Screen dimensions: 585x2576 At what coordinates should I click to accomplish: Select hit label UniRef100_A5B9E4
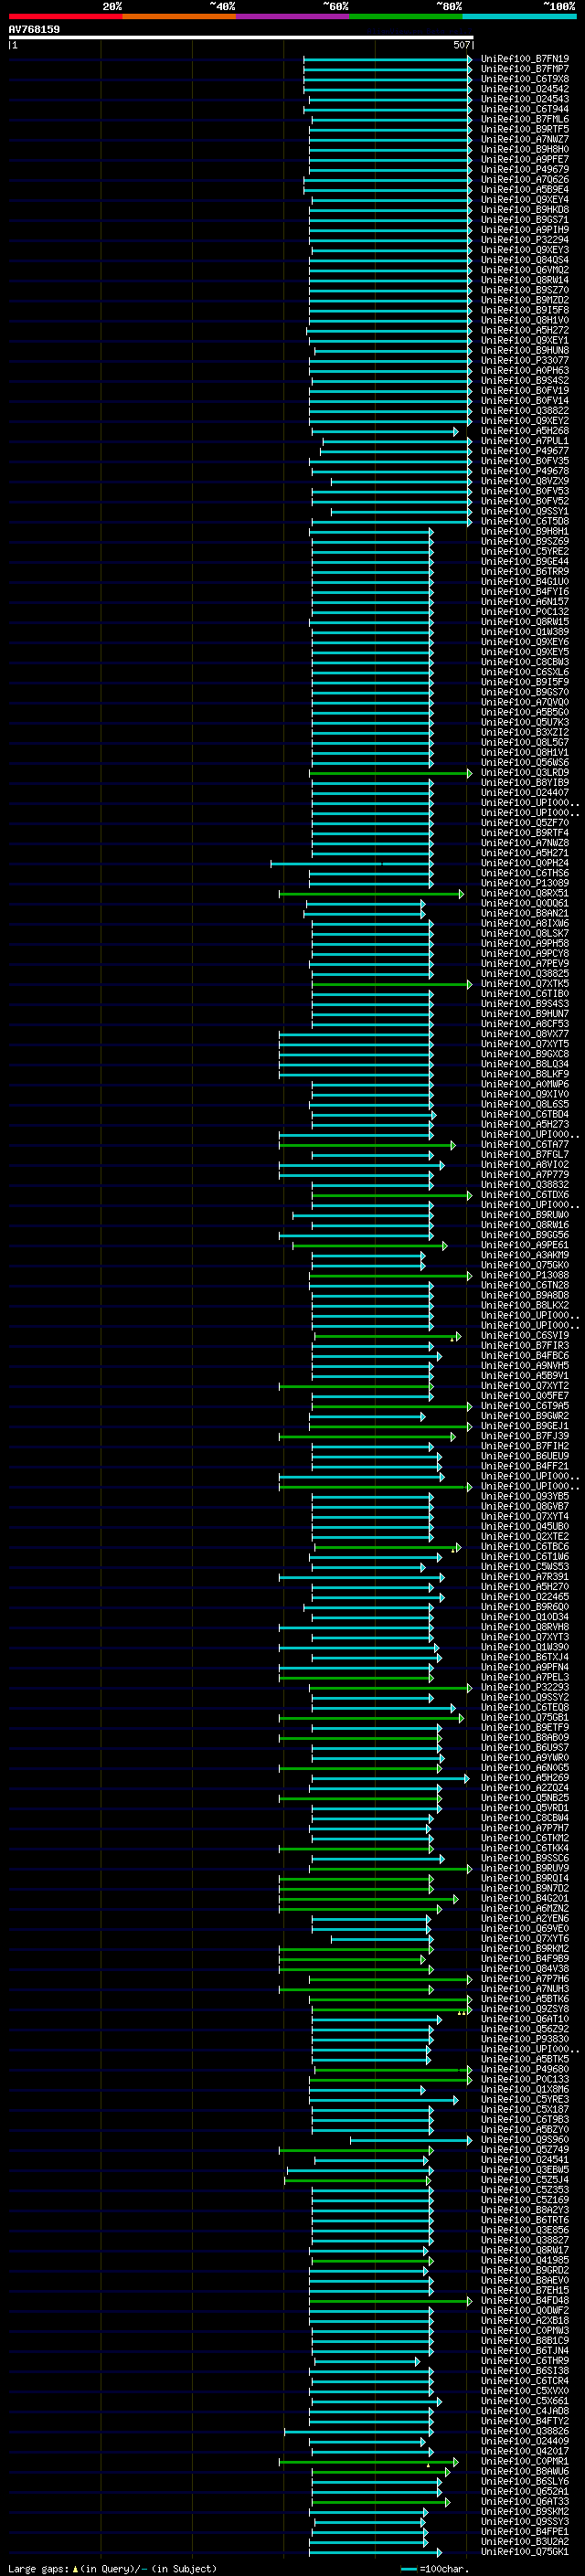525,190
